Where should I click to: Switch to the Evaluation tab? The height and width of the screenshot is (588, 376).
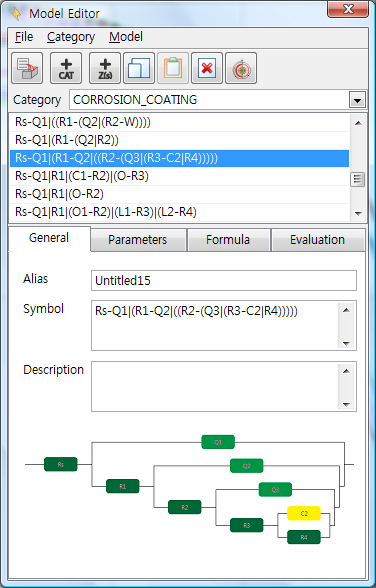click(x=318, y=240)
